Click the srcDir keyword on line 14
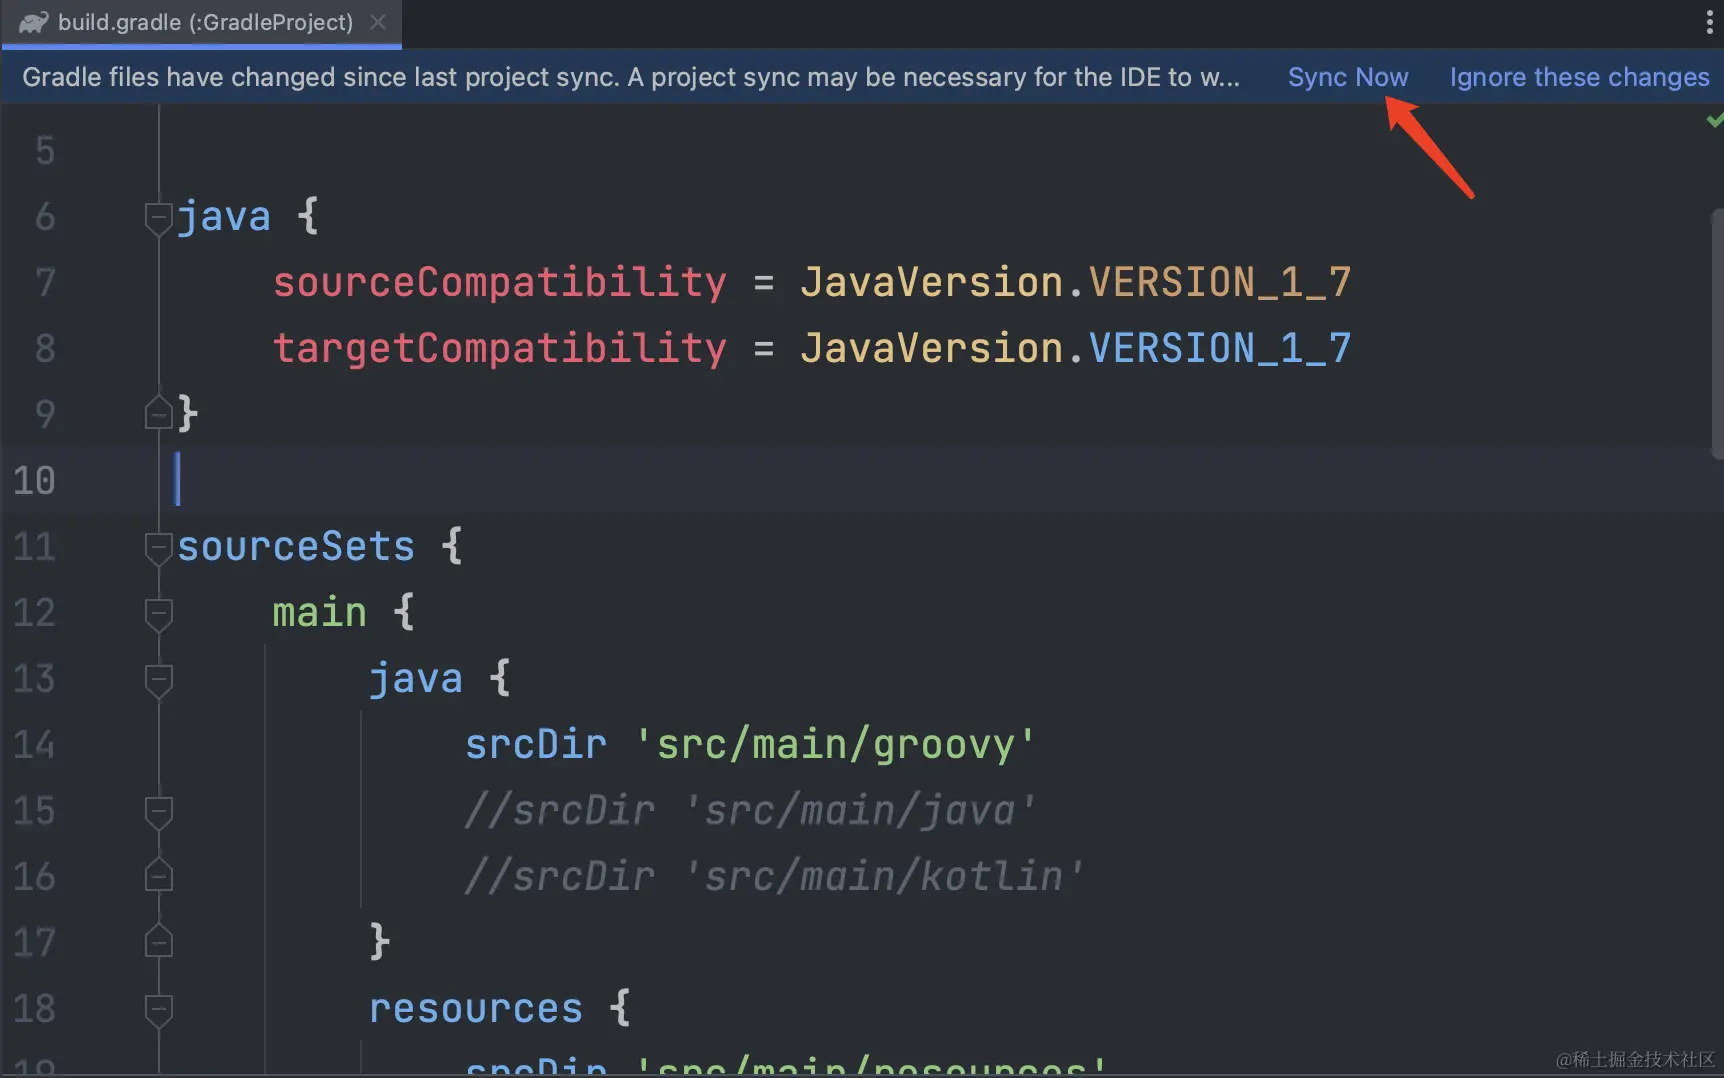This screenshot has width=1724, height=1078. tap(536, 745)
